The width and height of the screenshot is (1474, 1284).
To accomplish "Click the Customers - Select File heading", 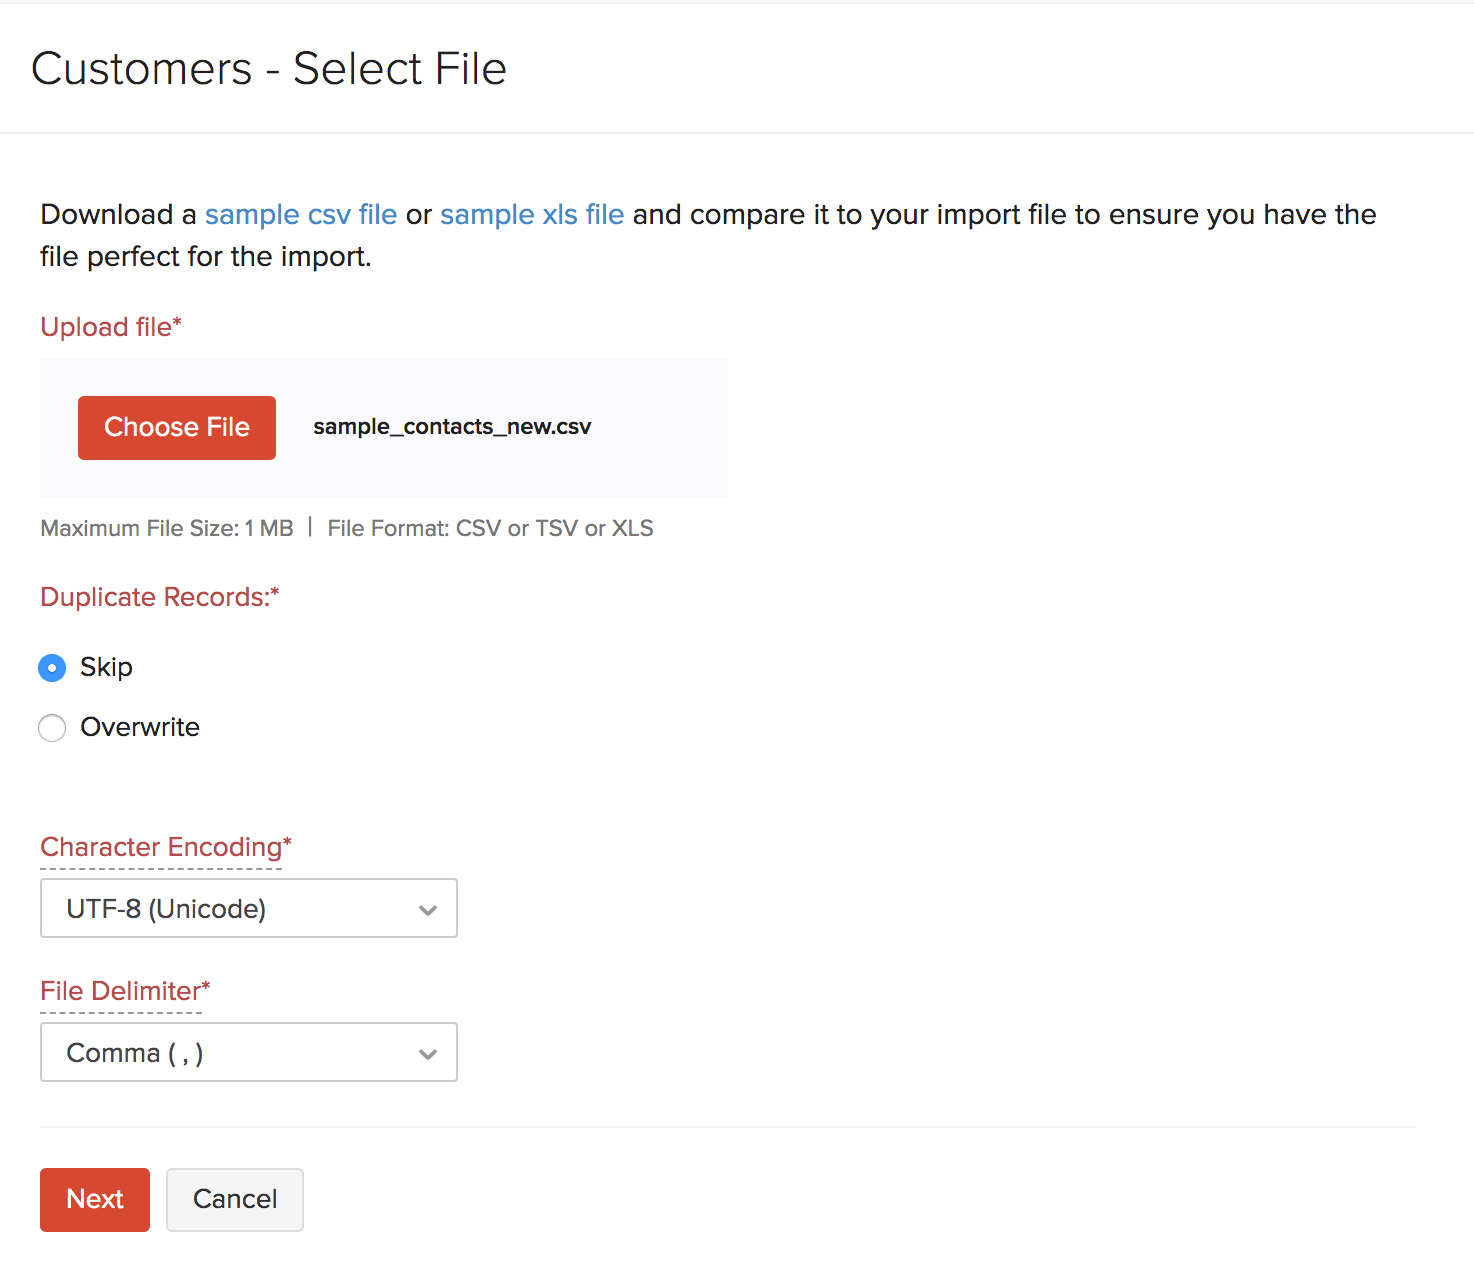I will click(x=269, y=69).
